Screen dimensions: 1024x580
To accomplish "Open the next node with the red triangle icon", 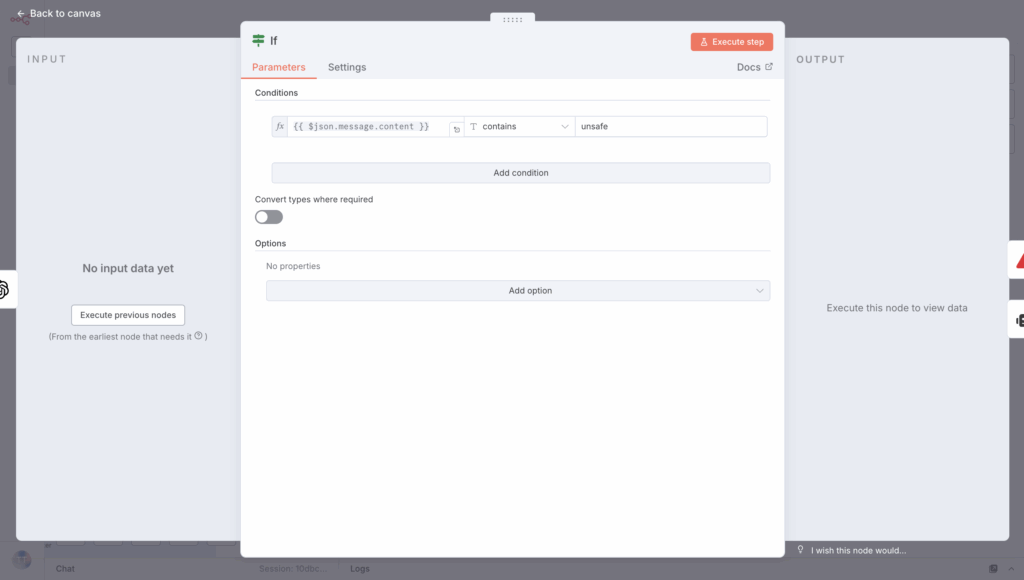I will [1018, 260].
